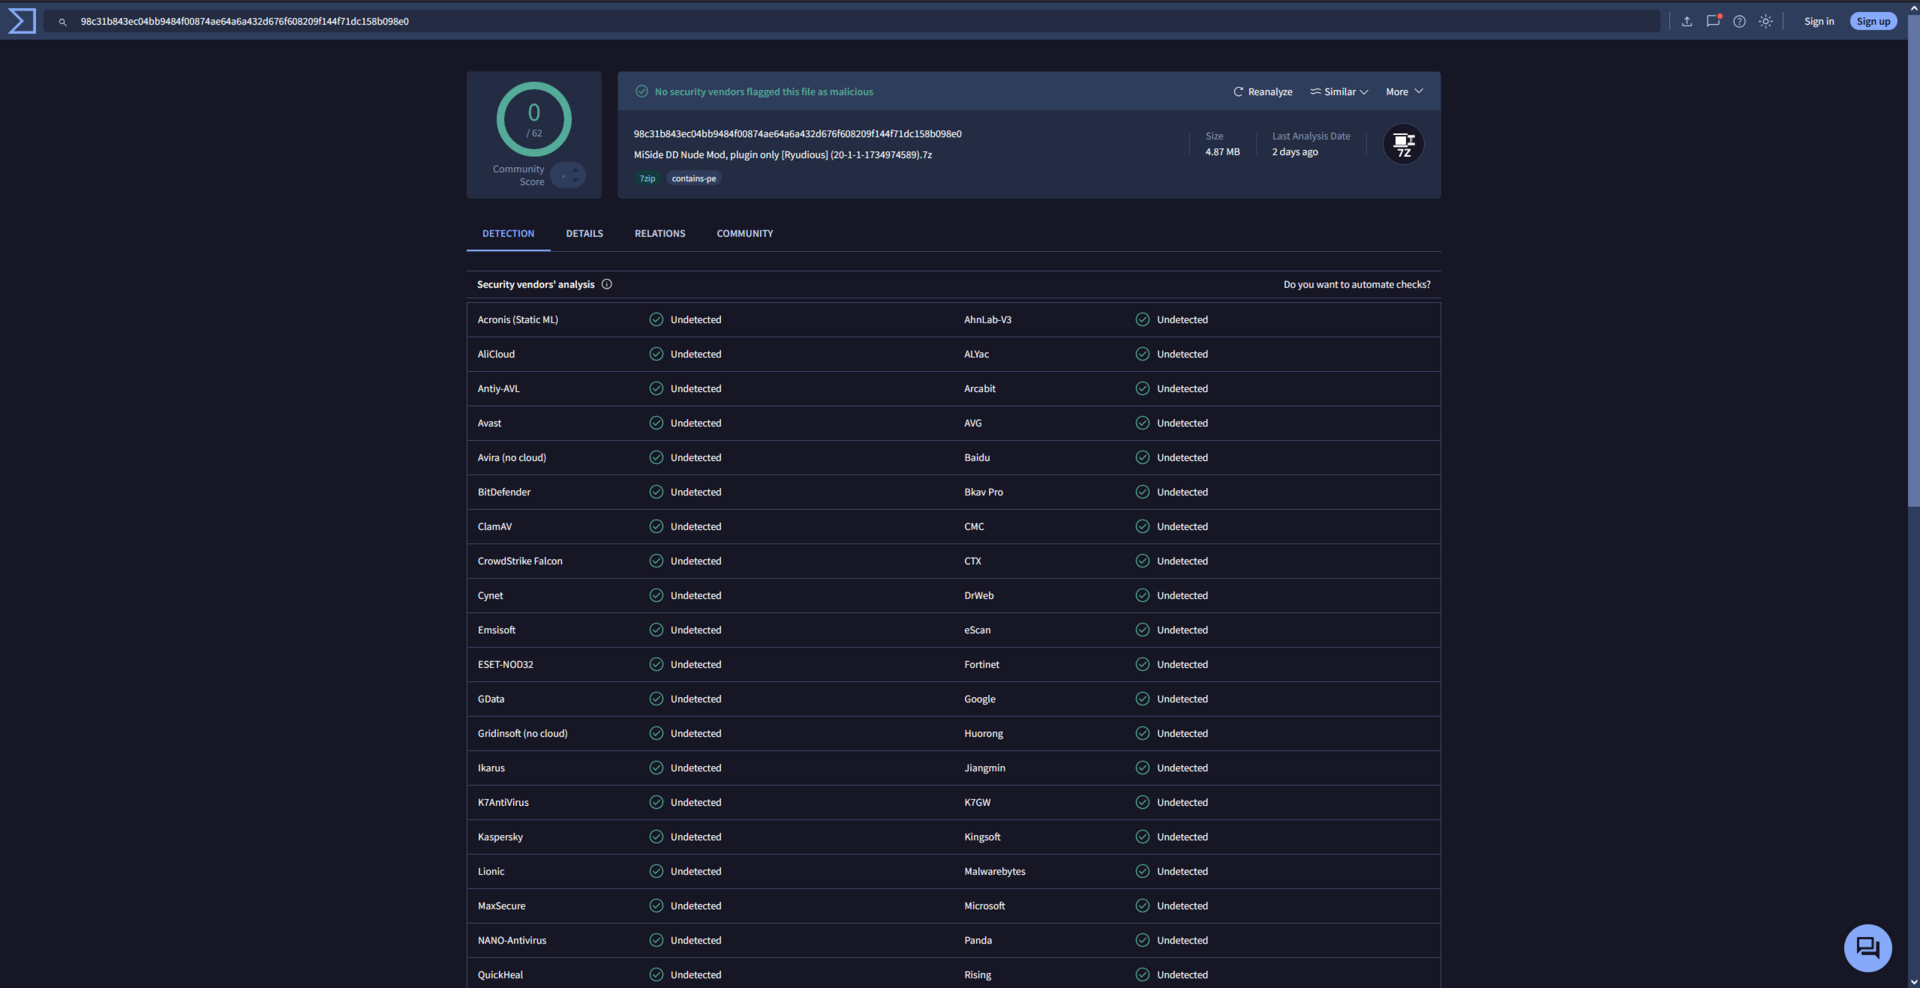The height and width of the screenshot is (988, 1920).
Task: Click Acronis (Static ML) undetected check icon
Action: 656,320
